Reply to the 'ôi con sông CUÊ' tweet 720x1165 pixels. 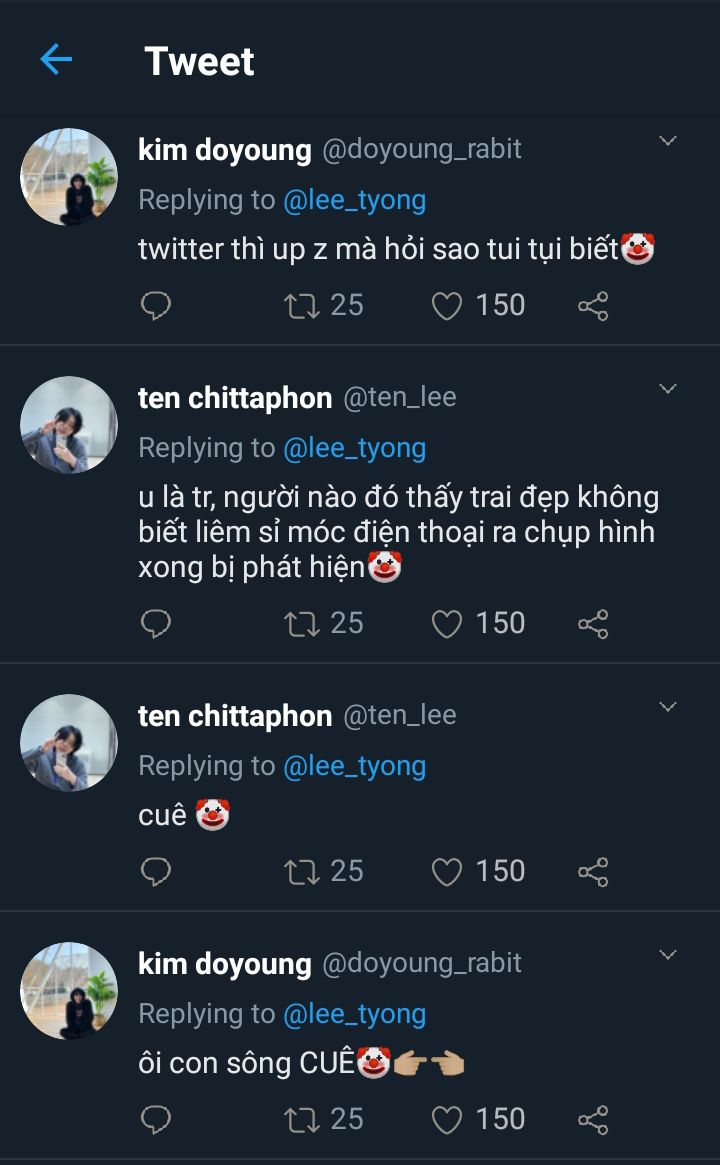(x=155, y=1119)
